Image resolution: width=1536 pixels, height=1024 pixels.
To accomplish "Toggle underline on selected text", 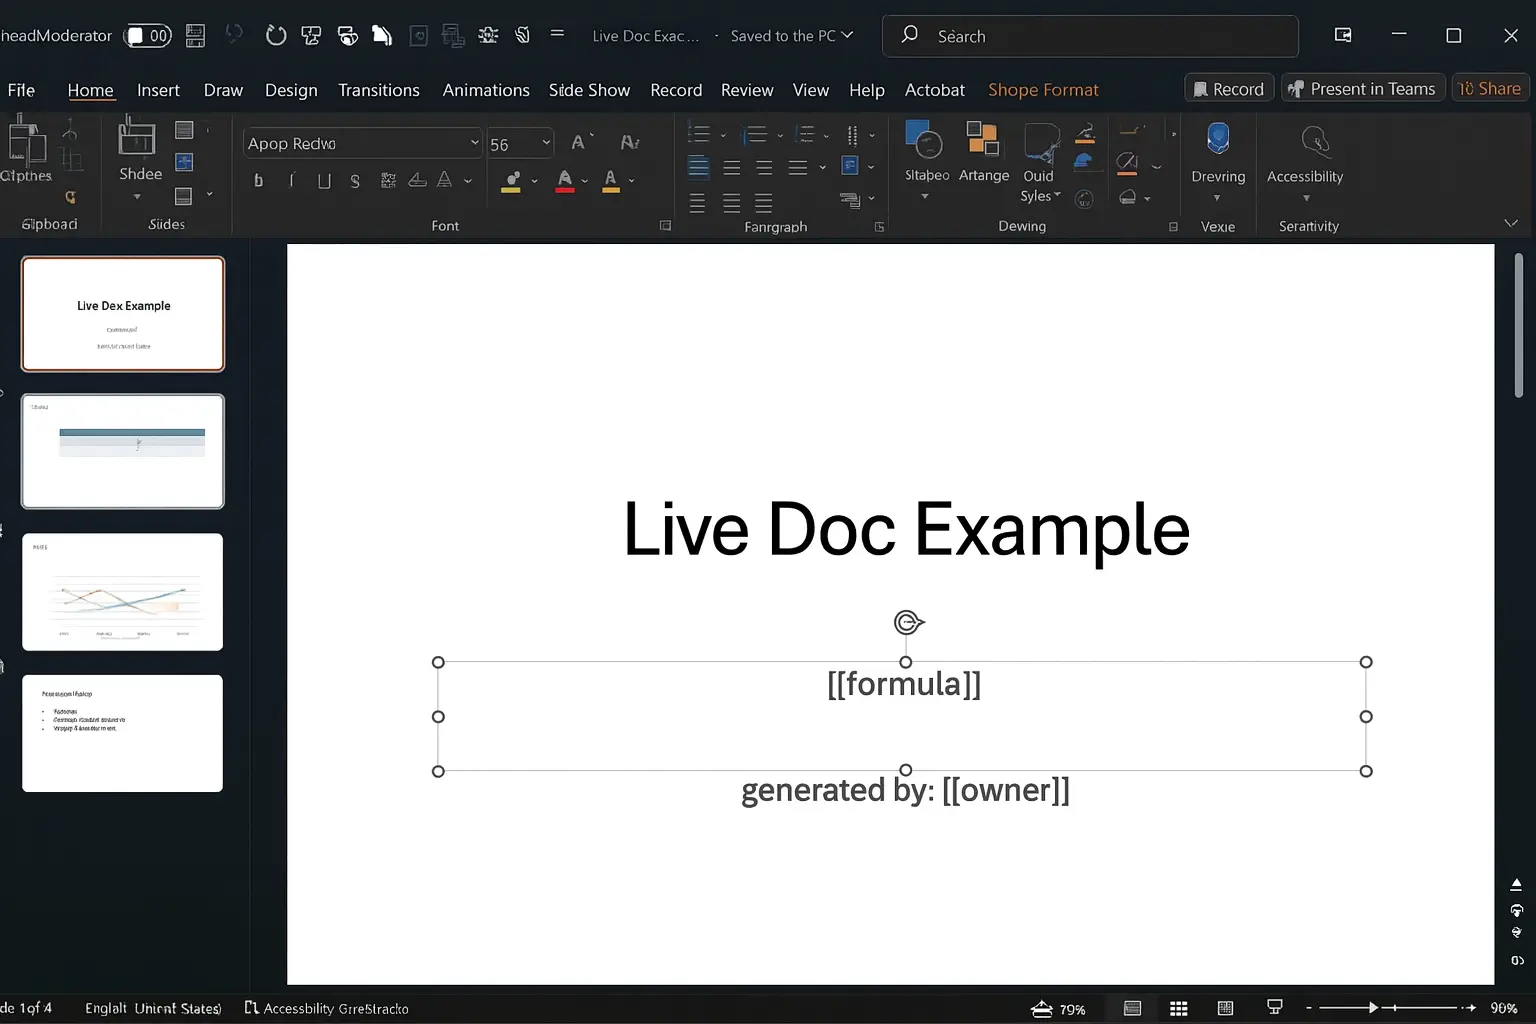I will [323, 181].
